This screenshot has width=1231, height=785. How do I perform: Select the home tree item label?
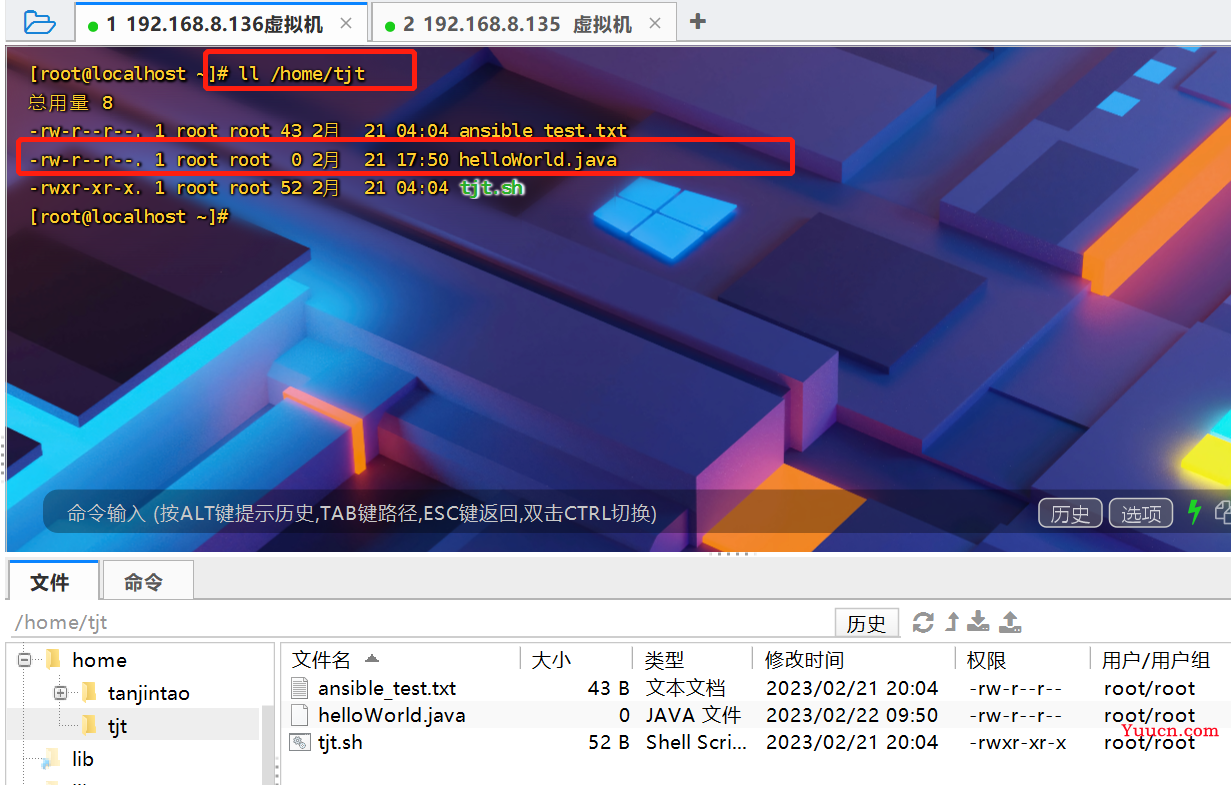tap(99, 660)
